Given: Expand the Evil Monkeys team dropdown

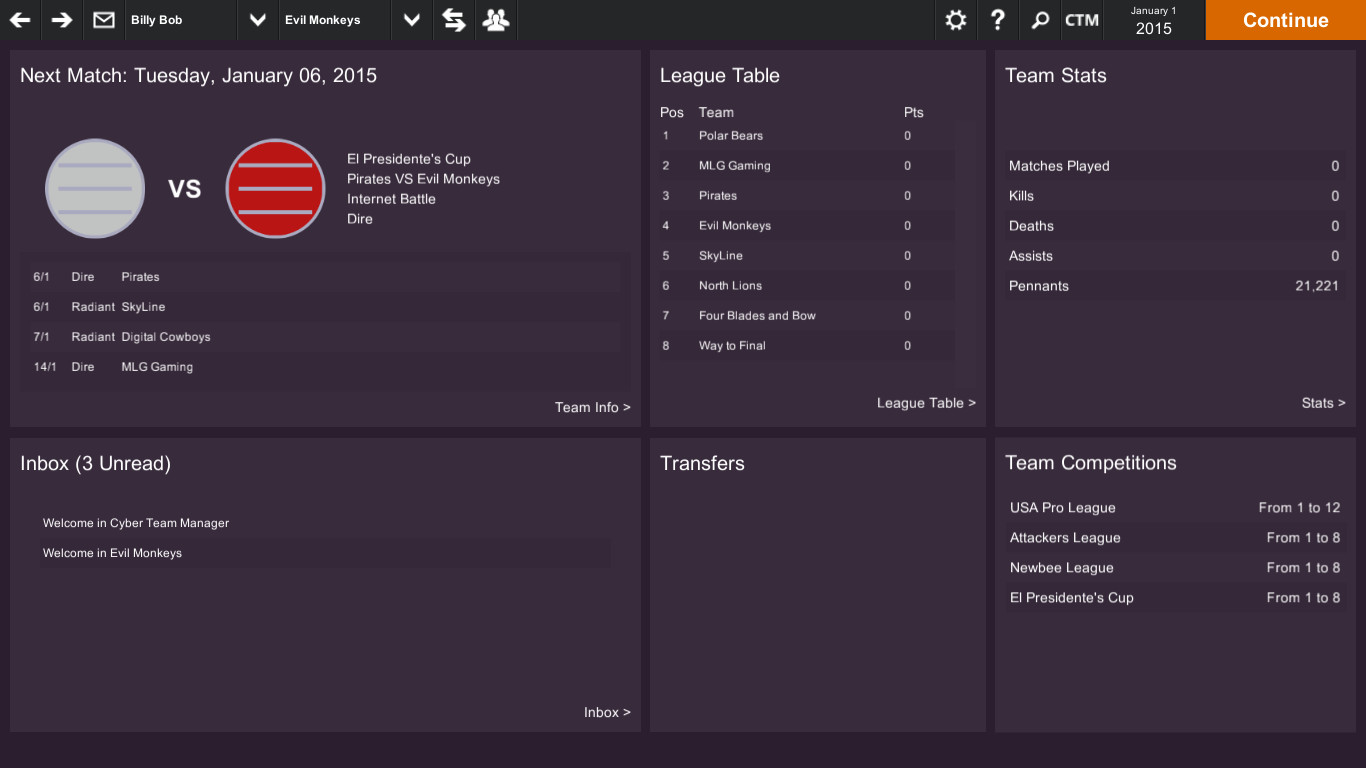Looking at the screenshot, I should (411, 19).
